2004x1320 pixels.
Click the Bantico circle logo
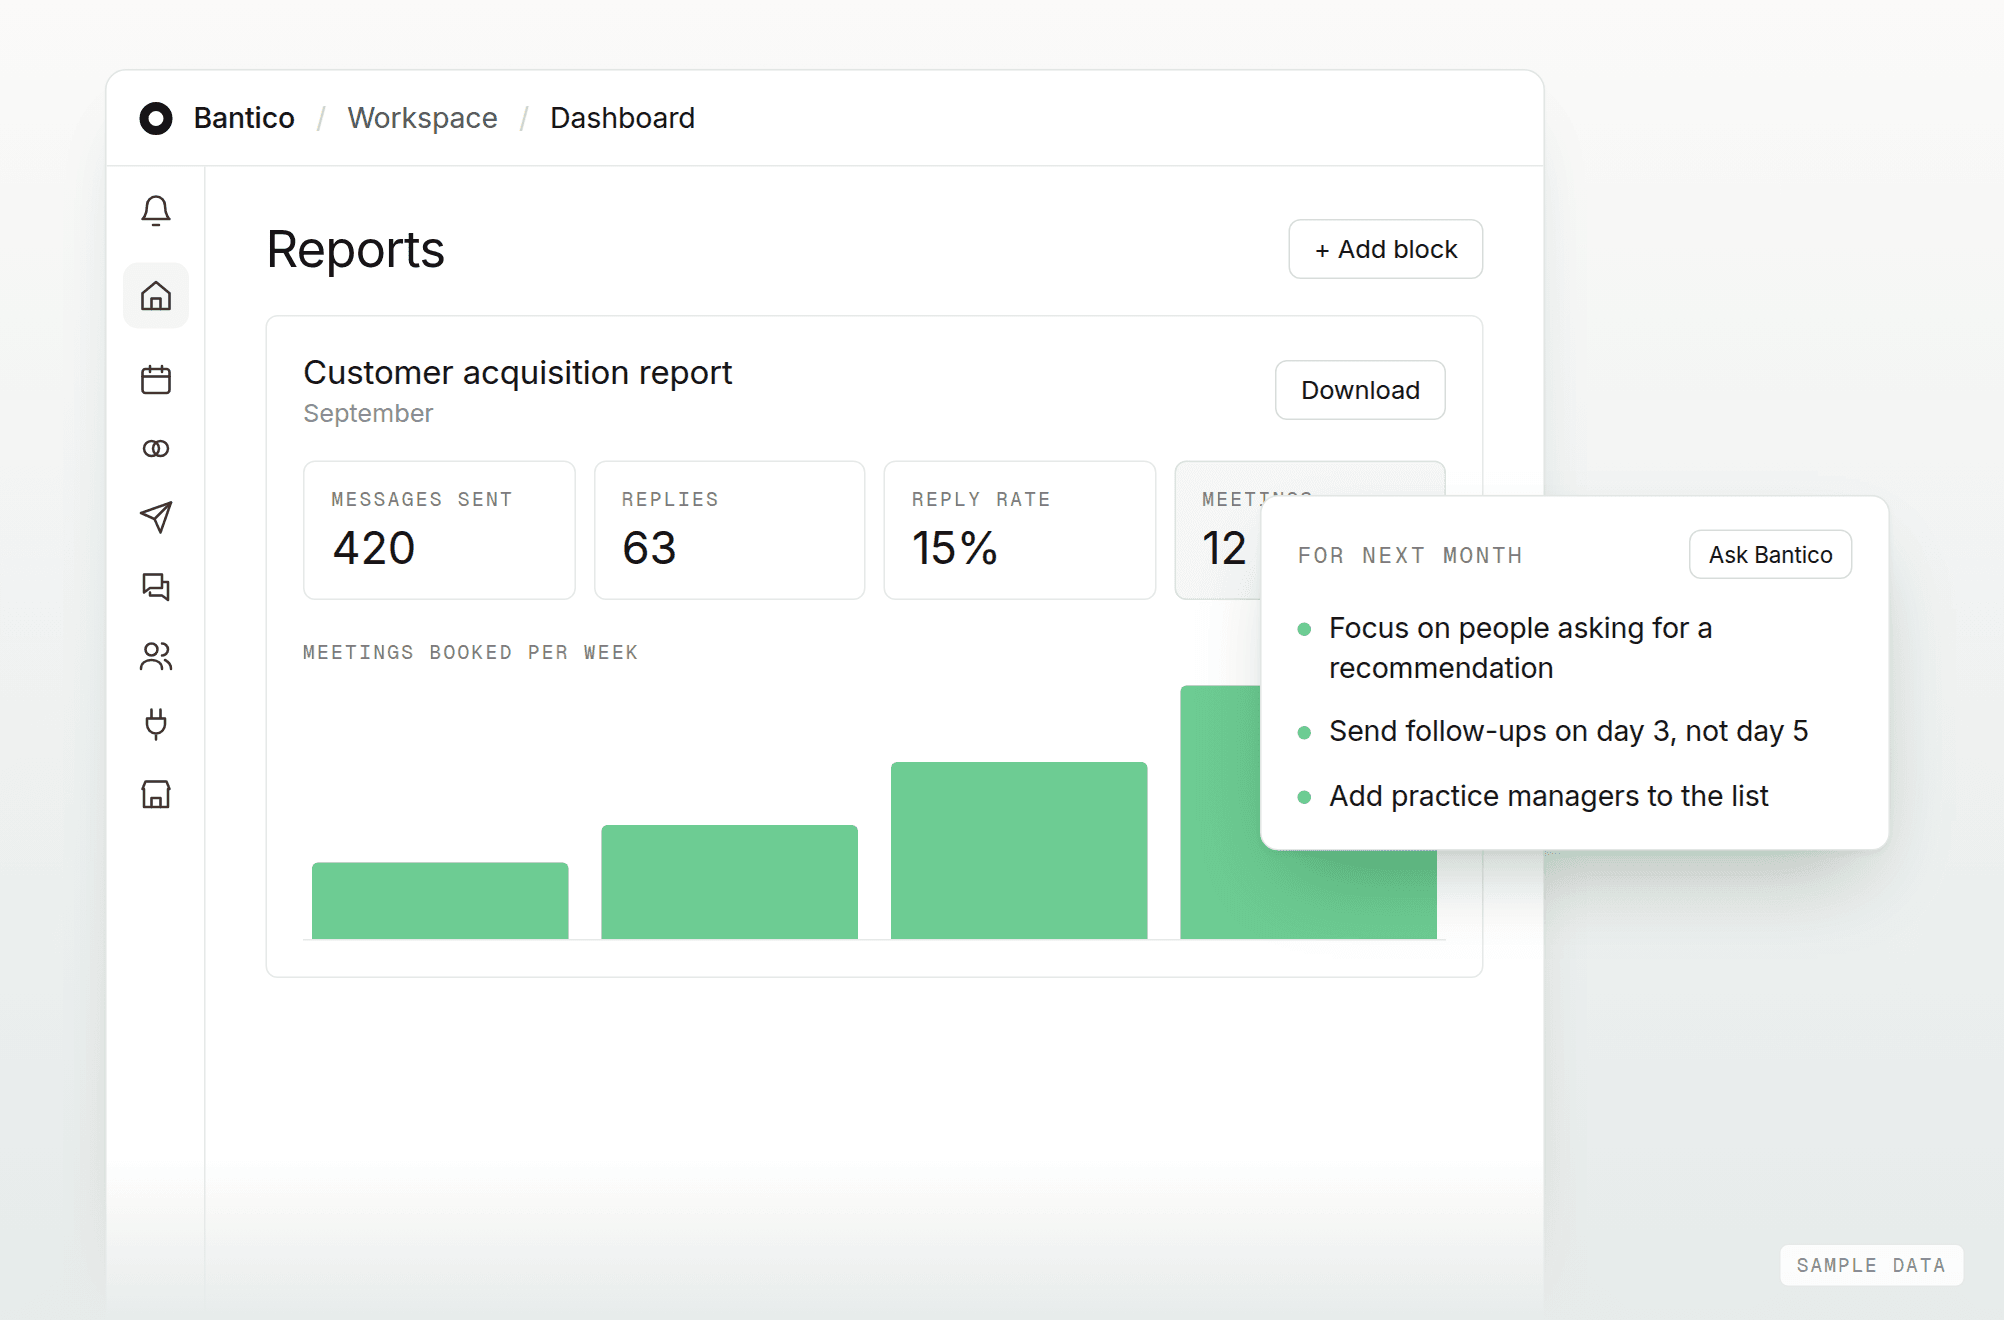click(156, 118)
